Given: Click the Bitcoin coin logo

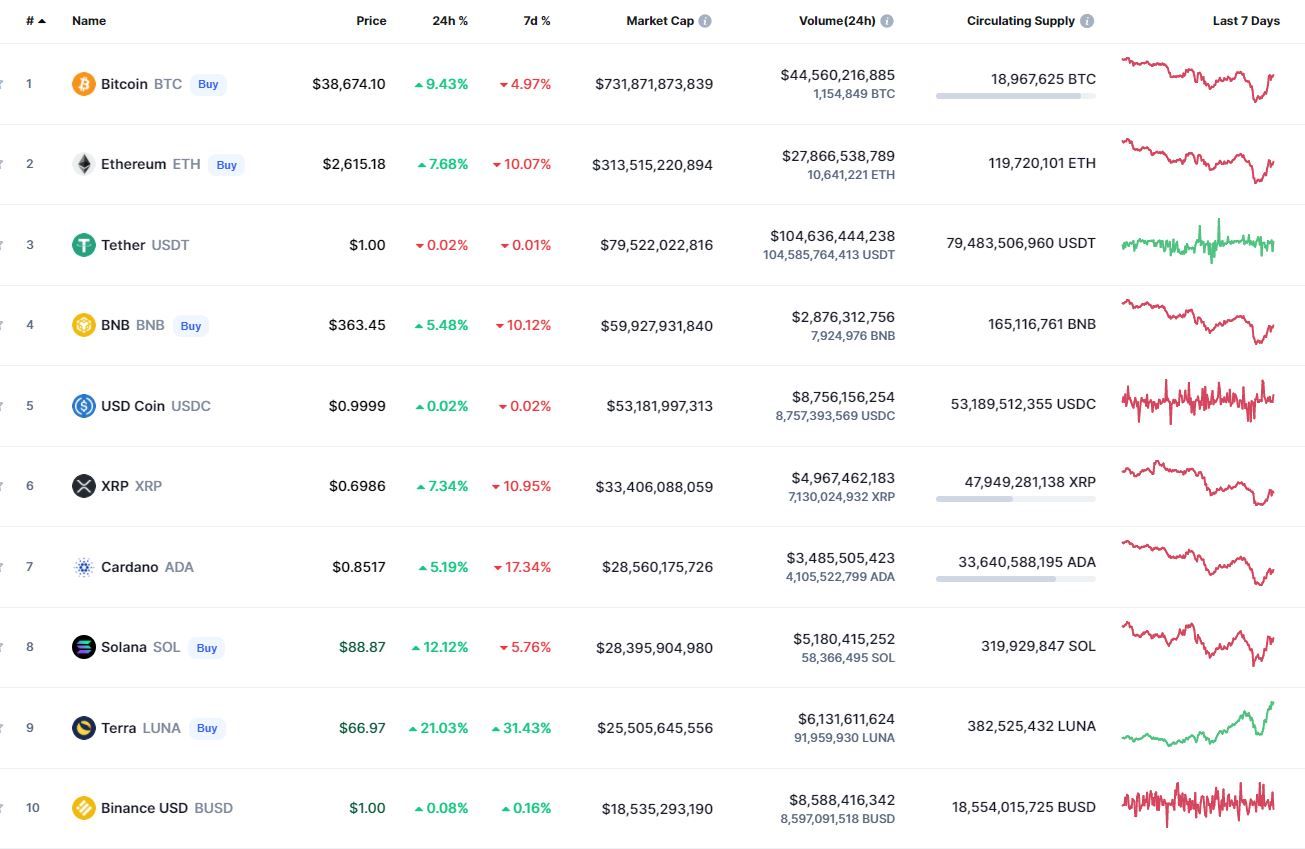Looking at the screenshot, I should click(84, 84).
